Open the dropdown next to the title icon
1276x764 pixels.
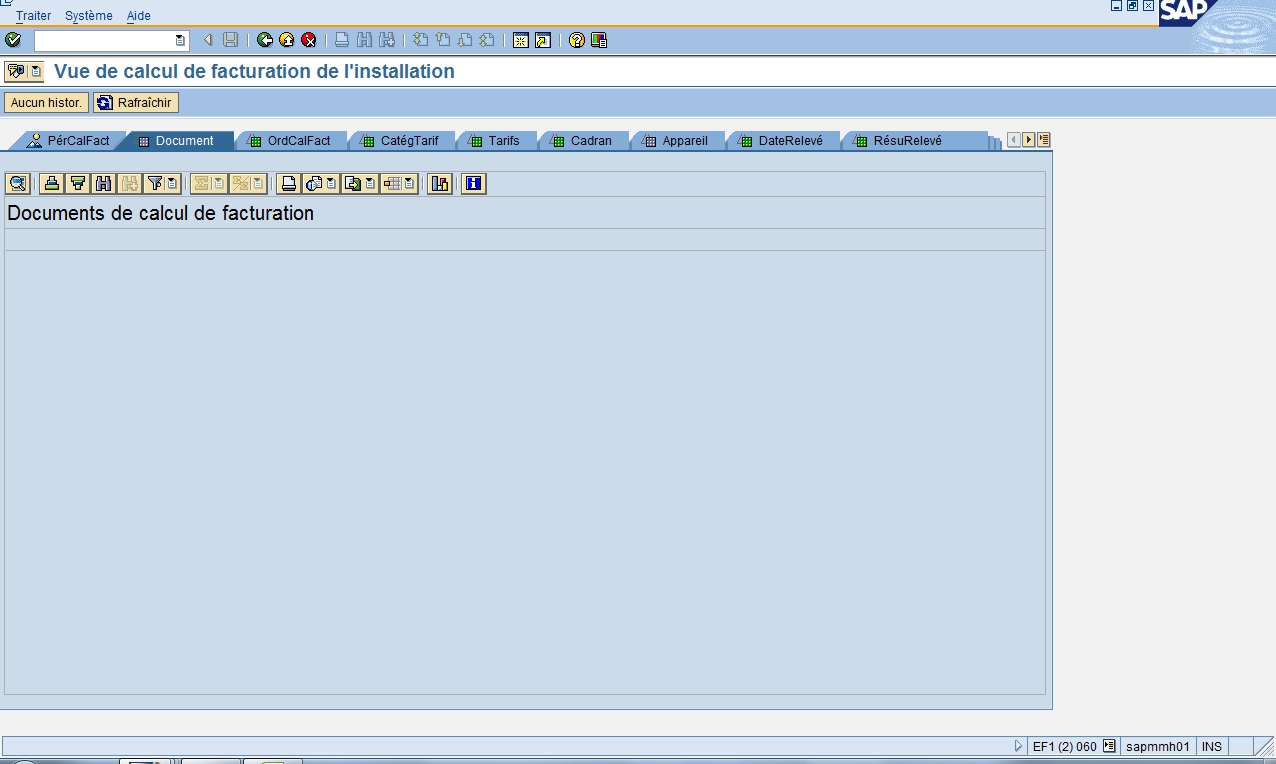pyautogui.click(x=36, y=71)
